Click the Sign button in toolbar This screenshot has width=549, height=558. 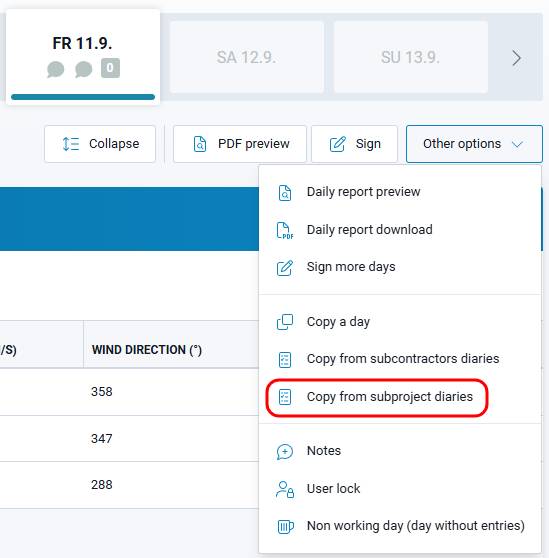tap(354, 144)
